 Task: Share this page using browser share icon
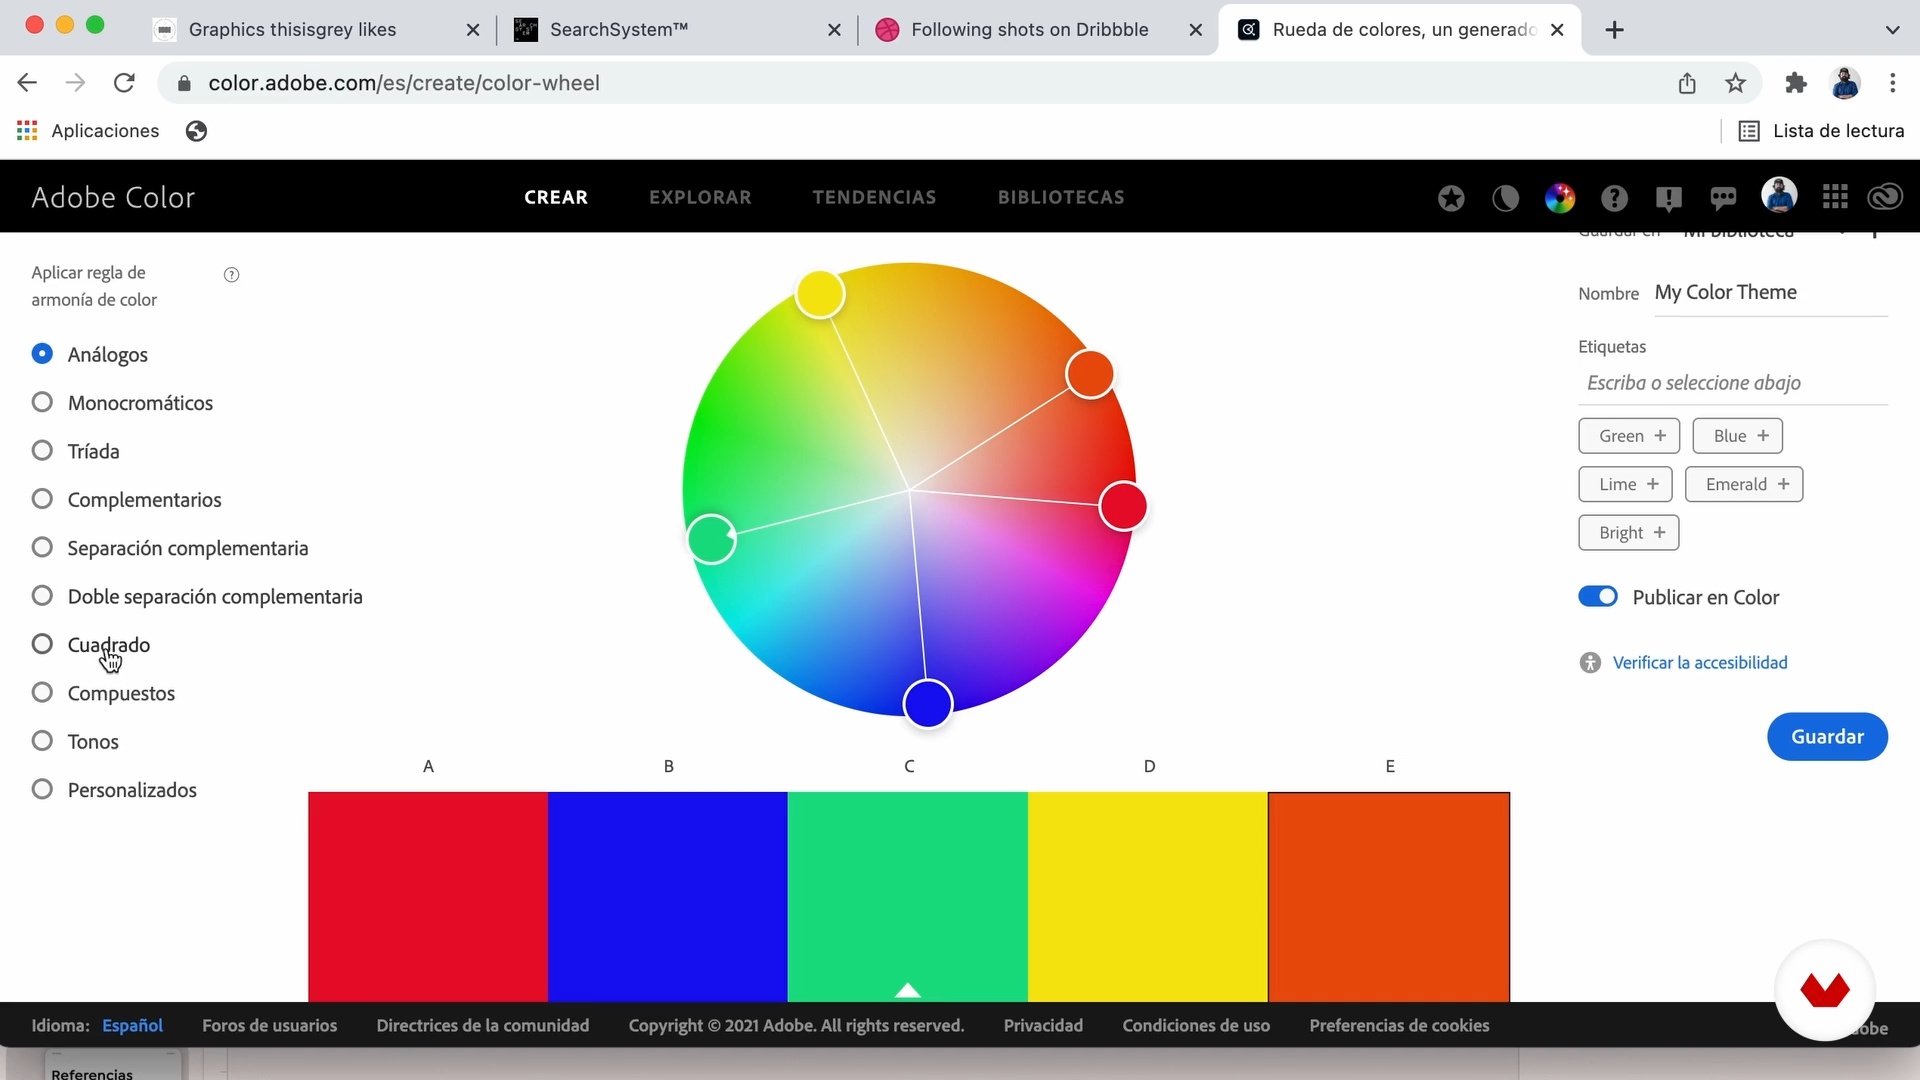coord(1687,83)
